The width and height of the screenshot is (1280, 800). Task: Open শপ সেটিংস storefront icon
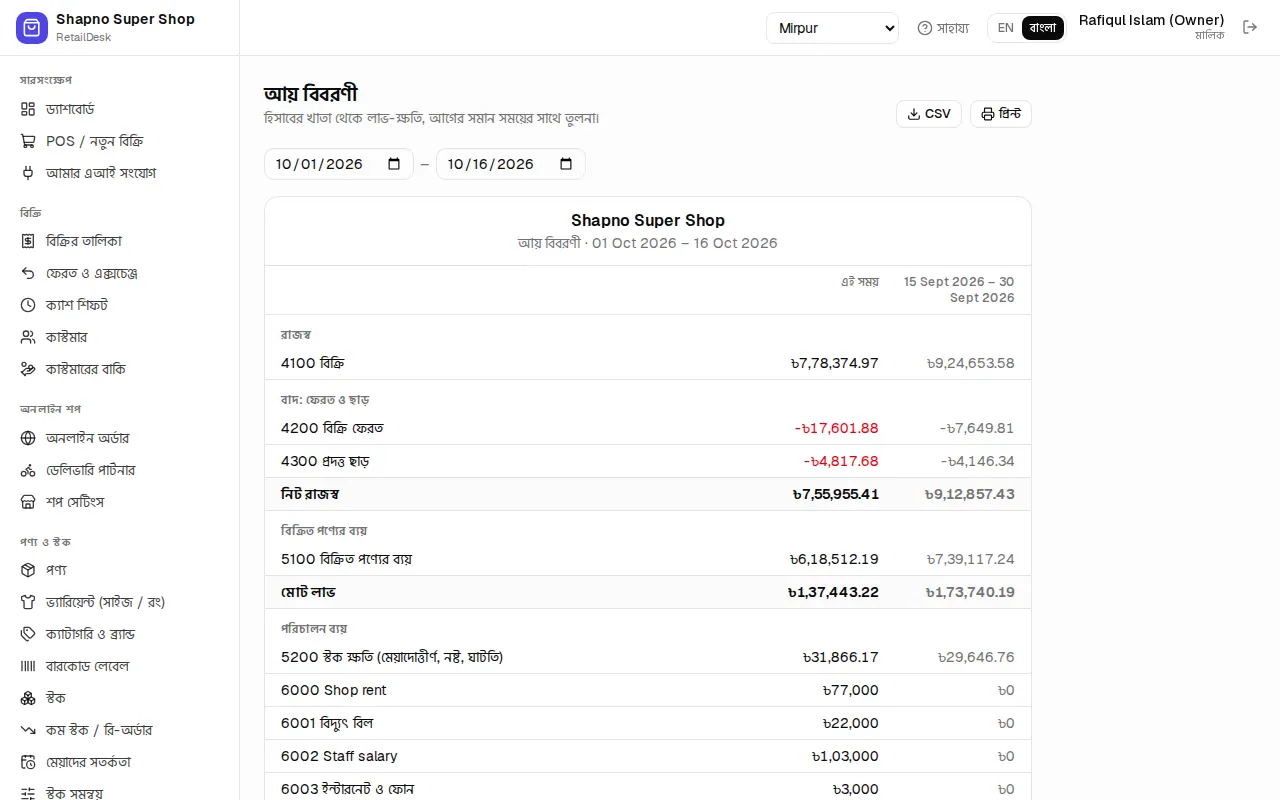[x=28, y=502]
